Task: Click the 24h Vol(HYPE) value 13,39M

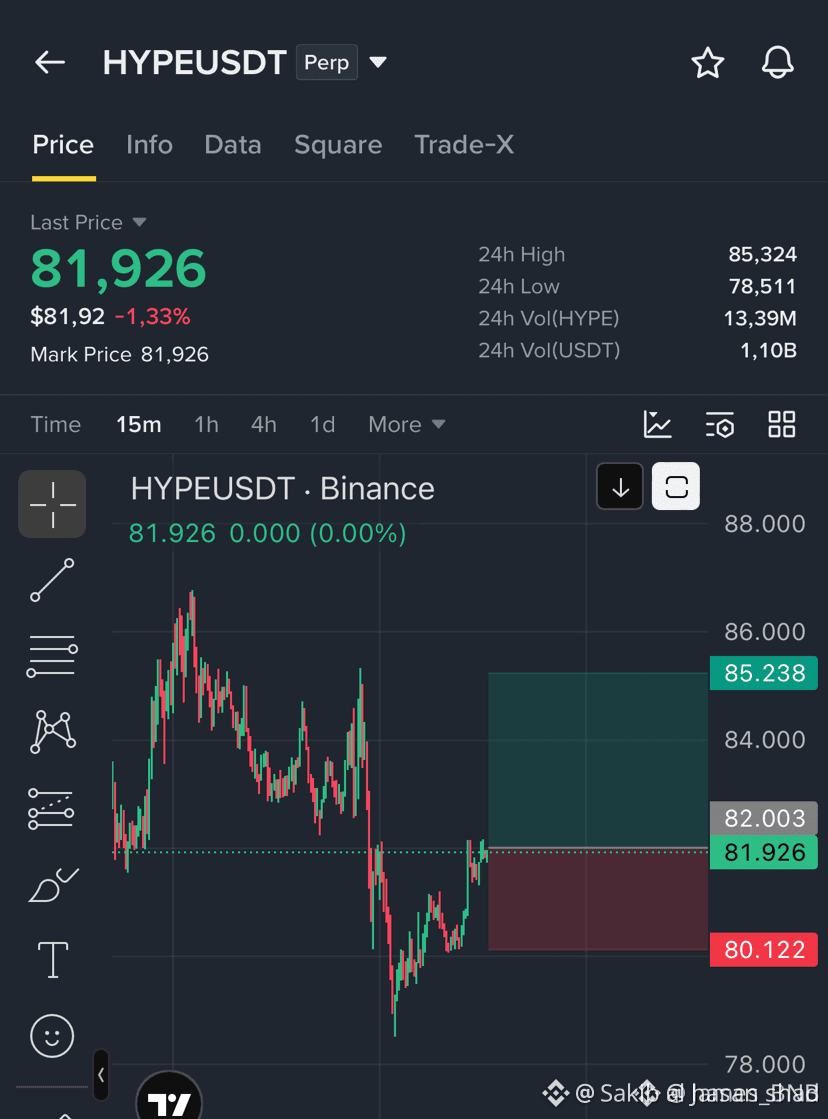Action: pyautogui.click(x=759, y=318)
